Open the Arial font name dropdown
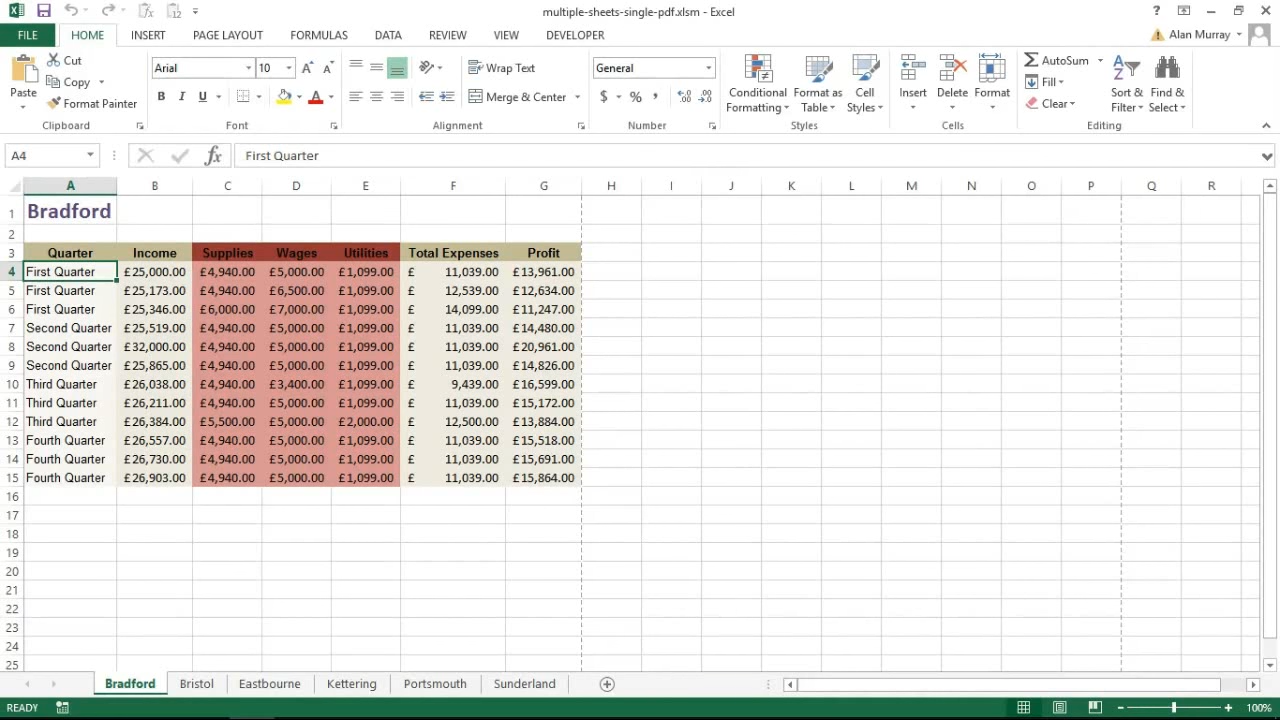The image size is (1280, 720). click(x=249, y=68)
